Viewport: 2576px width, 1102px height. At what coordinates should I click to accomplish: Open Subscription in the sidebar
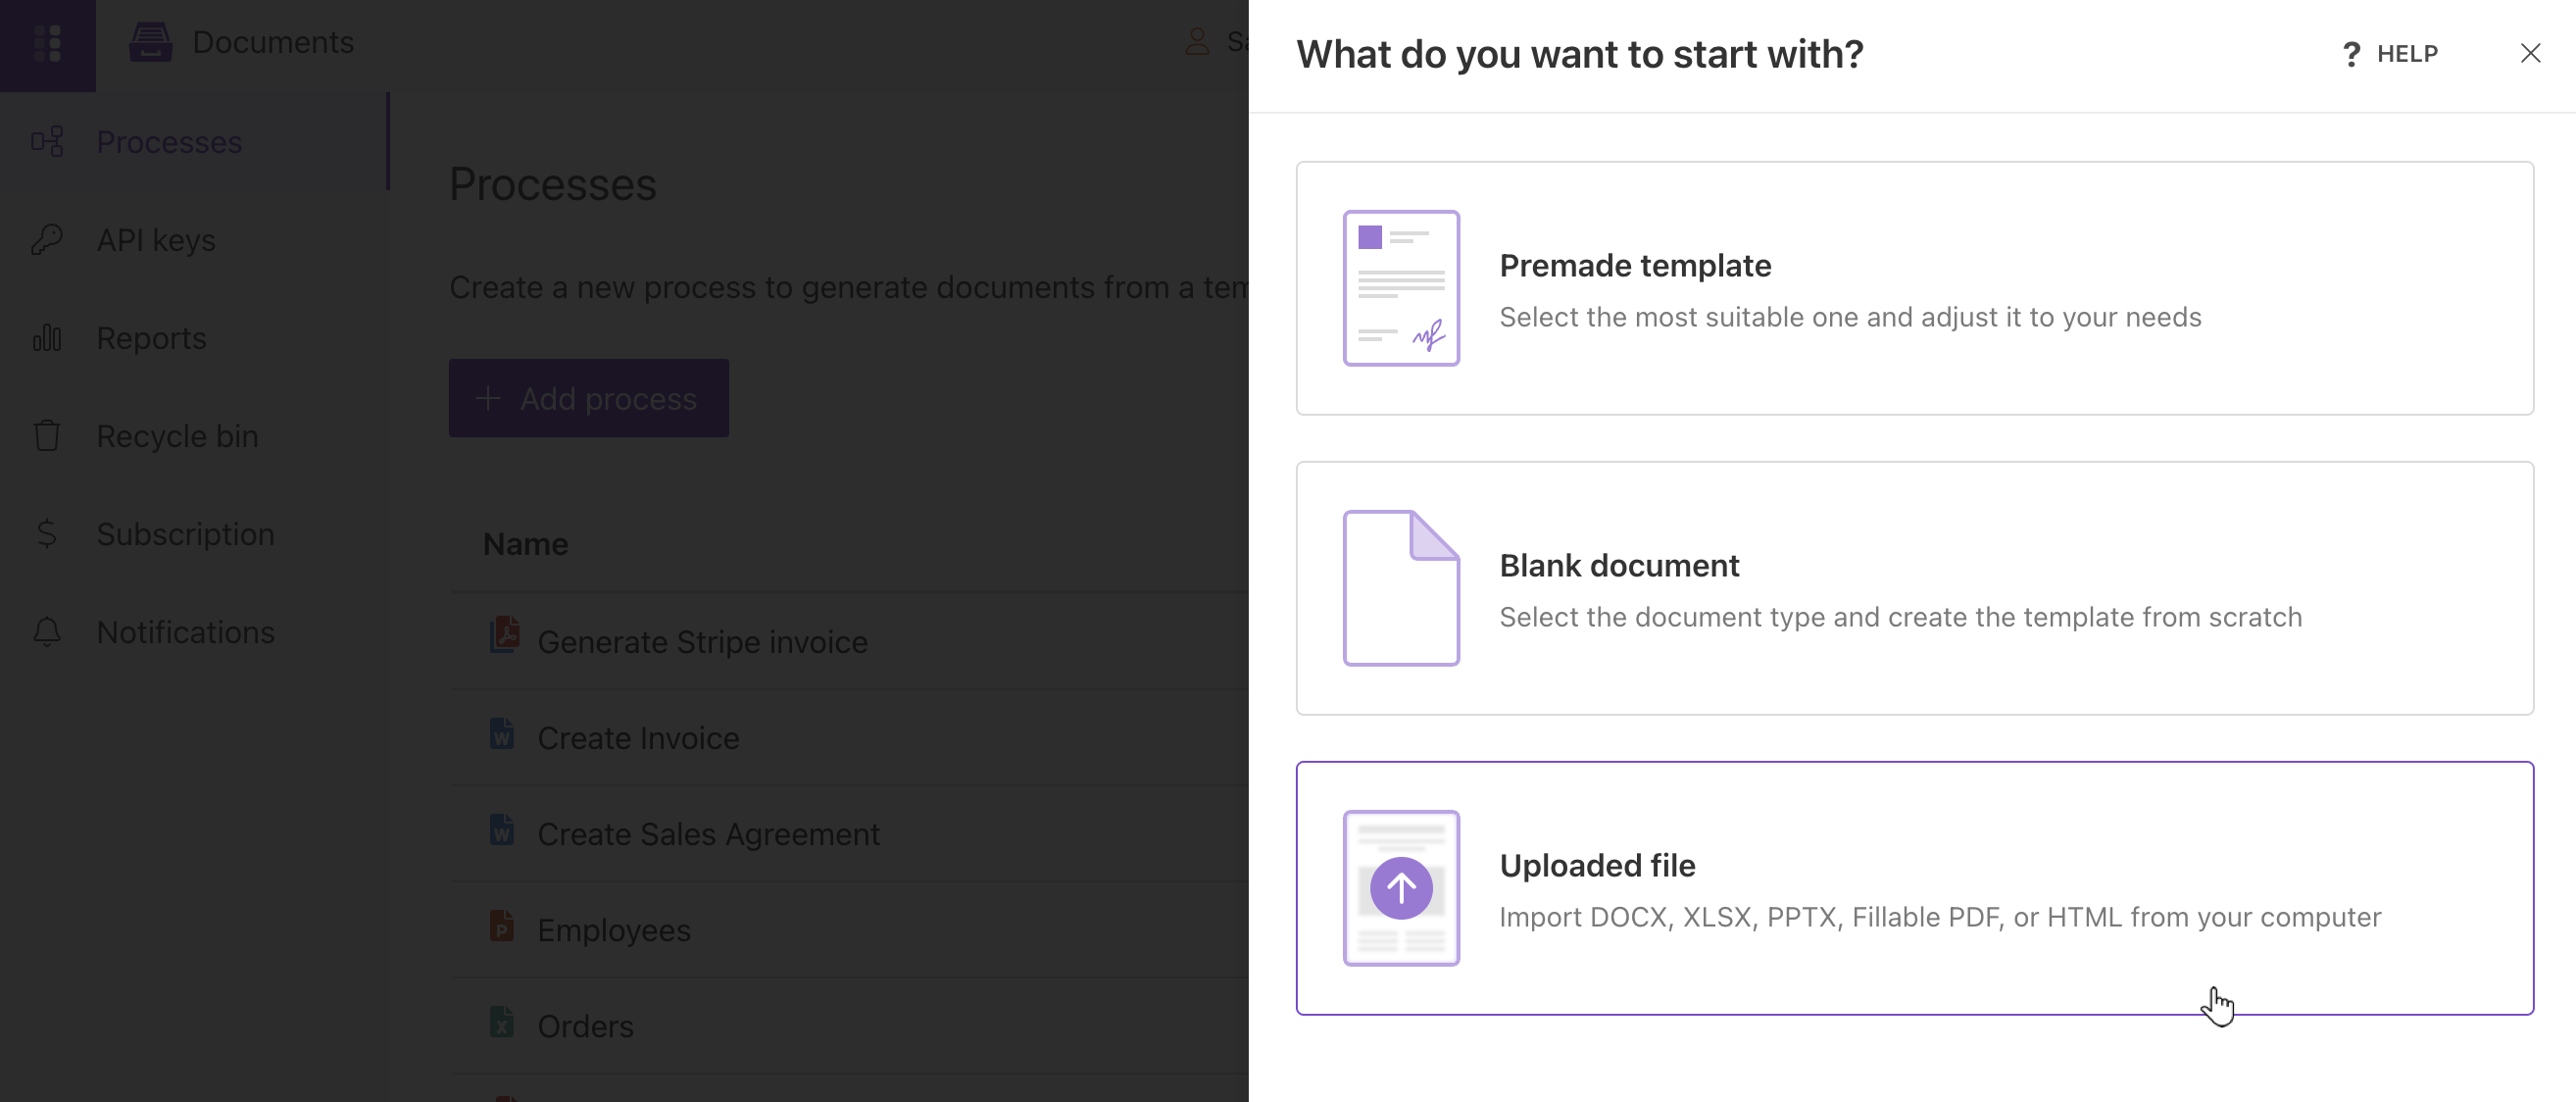194,534
